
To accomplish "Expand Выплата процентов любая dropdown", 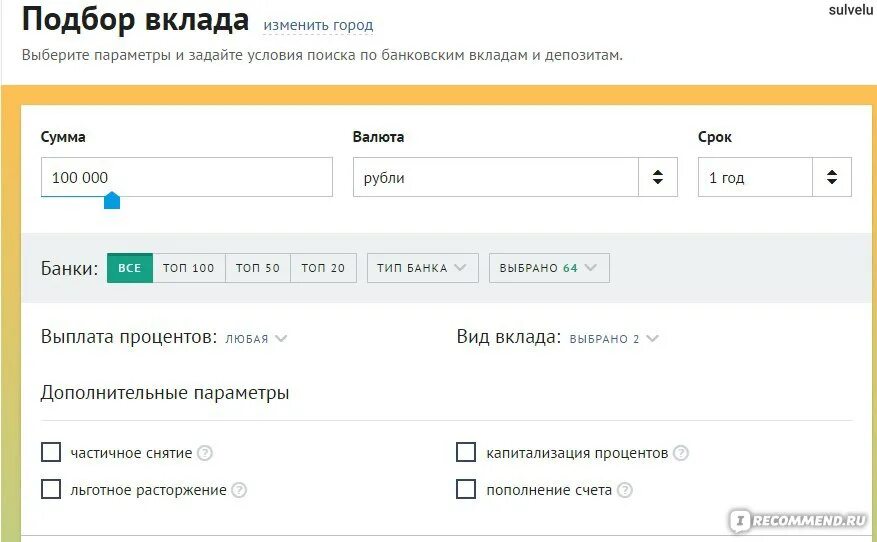I will 256,338.
